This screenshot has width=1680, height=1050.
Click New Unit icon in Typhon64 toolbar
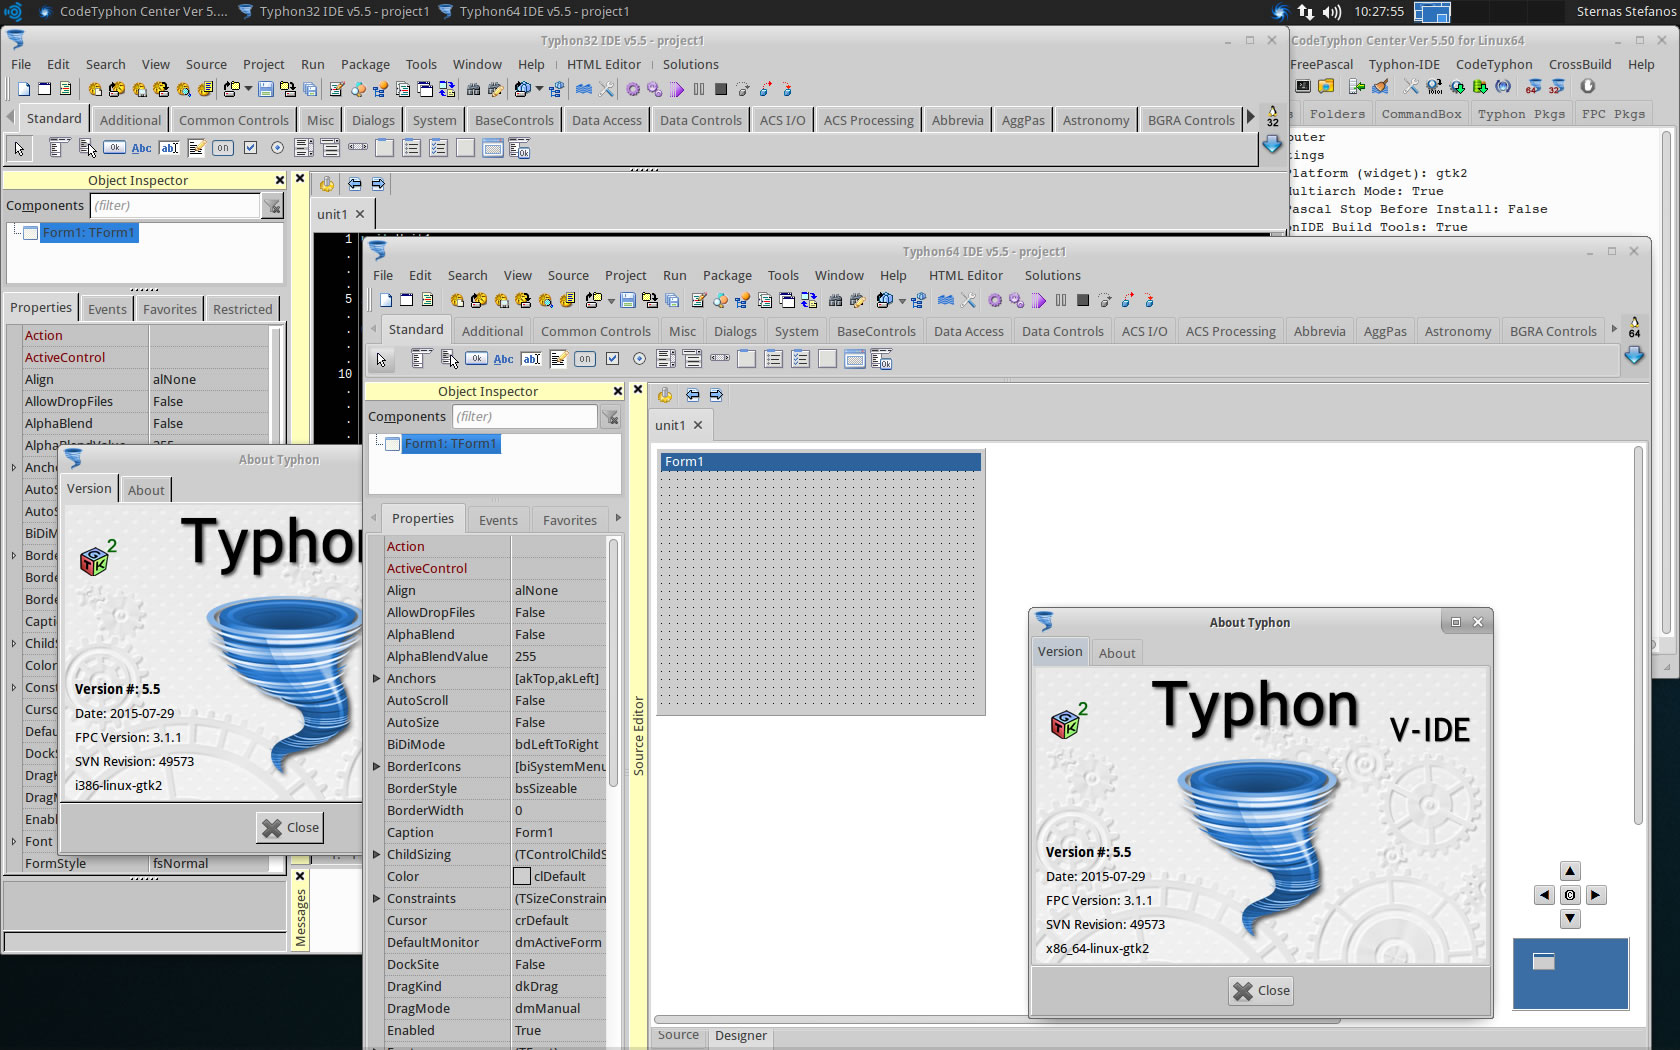[x=386, y=300]
